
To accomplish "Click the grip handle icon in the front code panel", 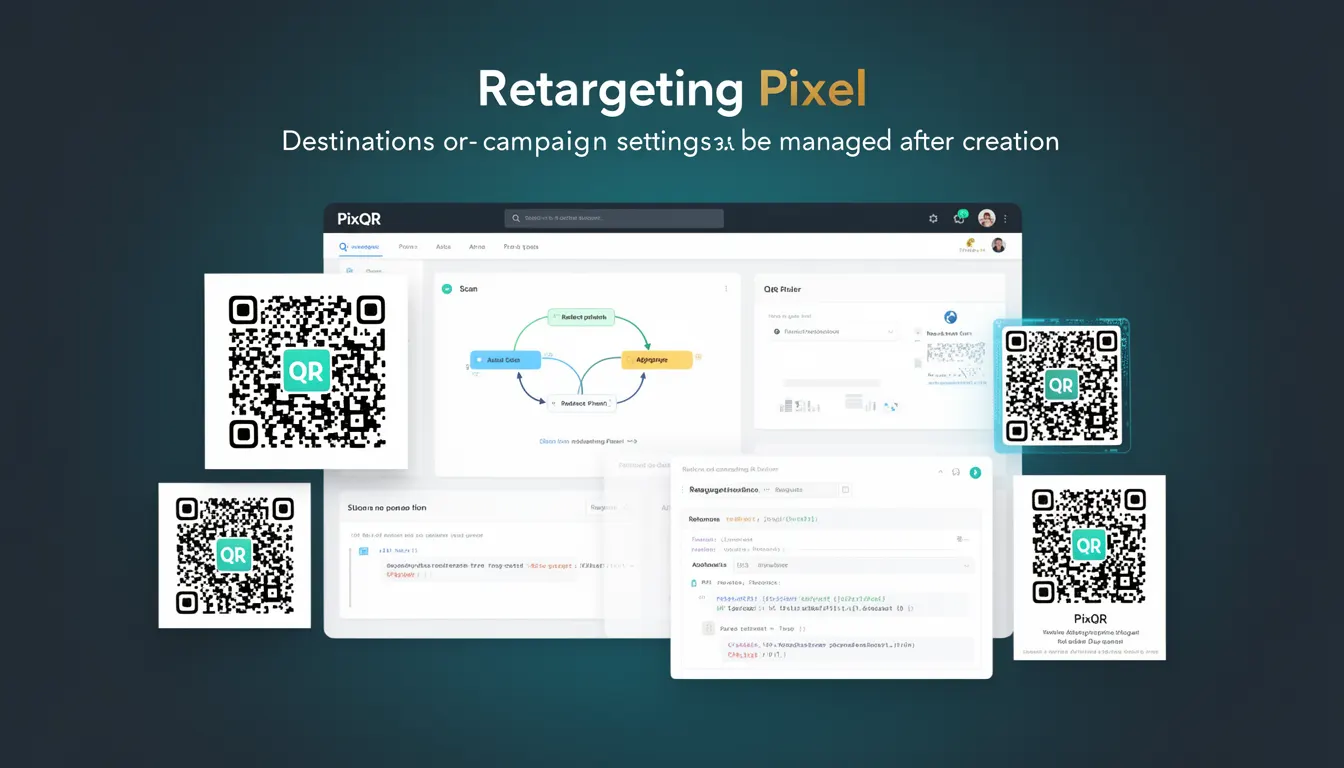I will (x=708, y=629).
